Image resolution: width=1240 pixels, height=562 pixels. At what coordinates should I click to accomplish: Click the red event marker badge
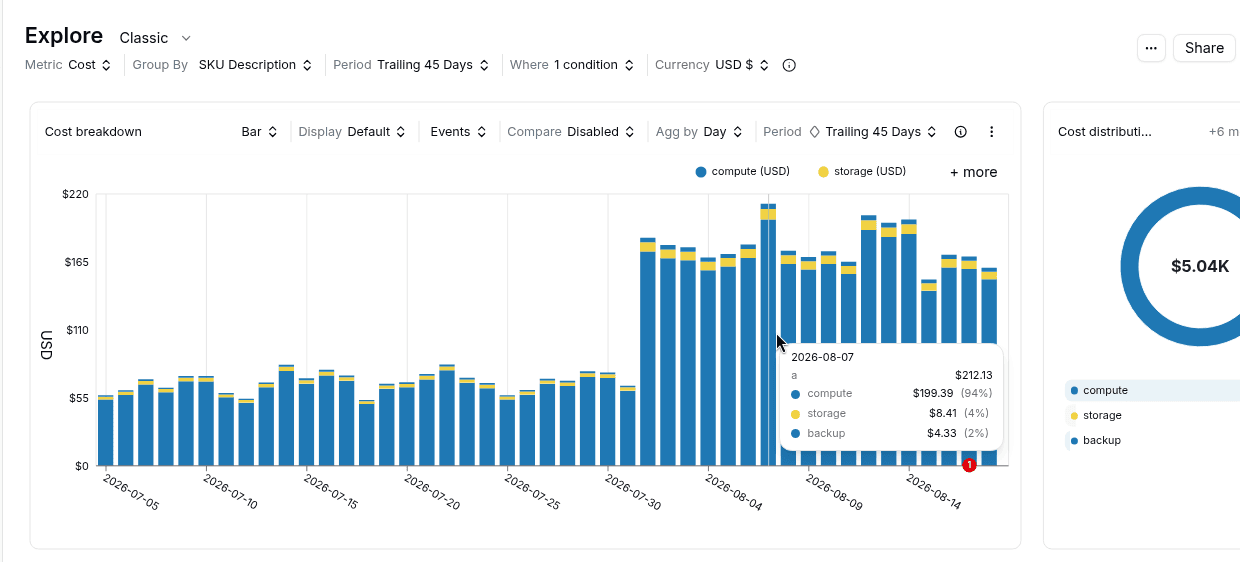click(x=969, y=465)
